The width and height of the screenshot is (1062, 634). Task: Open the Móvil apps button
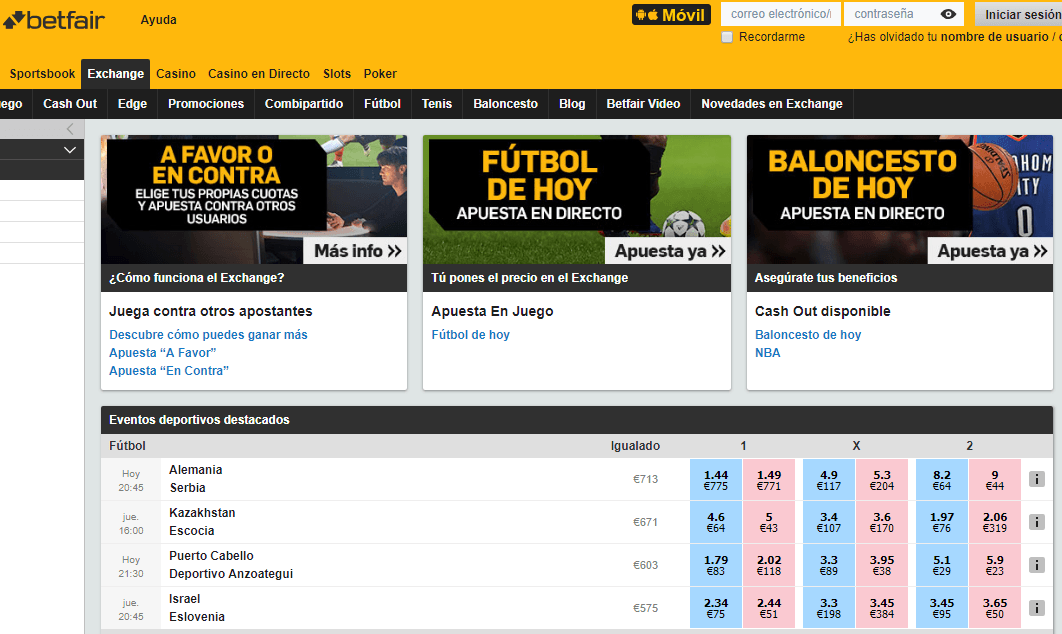click(x=671, y=14)
